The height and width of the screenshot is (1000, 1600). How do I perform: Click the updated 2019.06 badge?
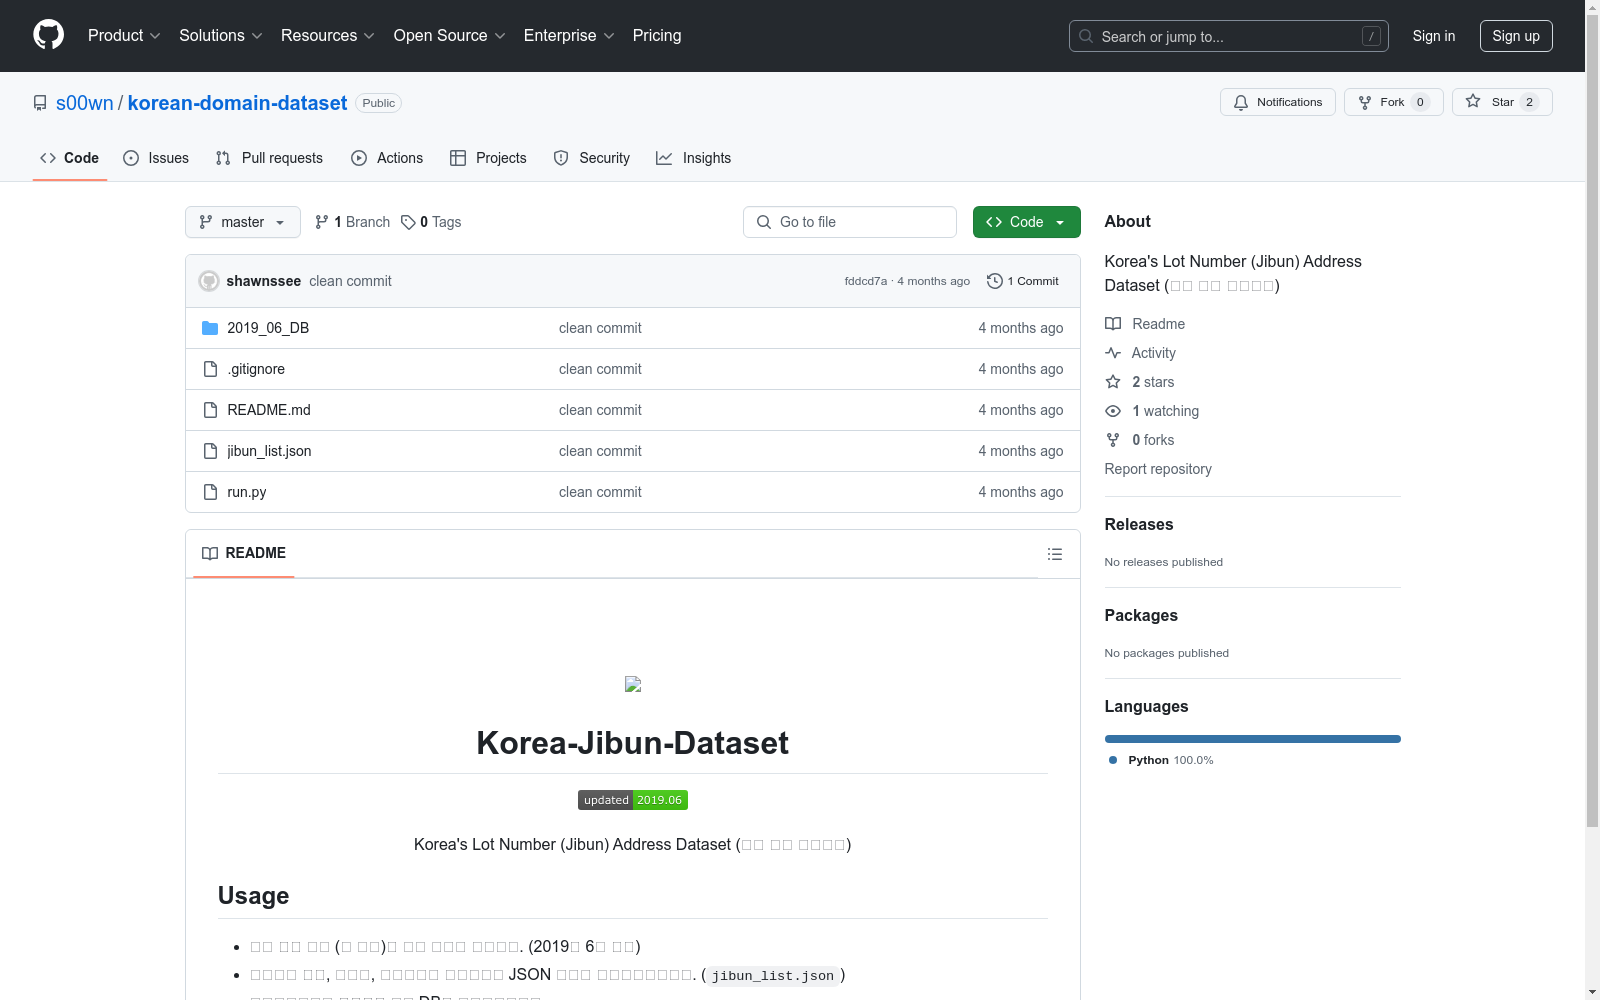pos(633,800)
